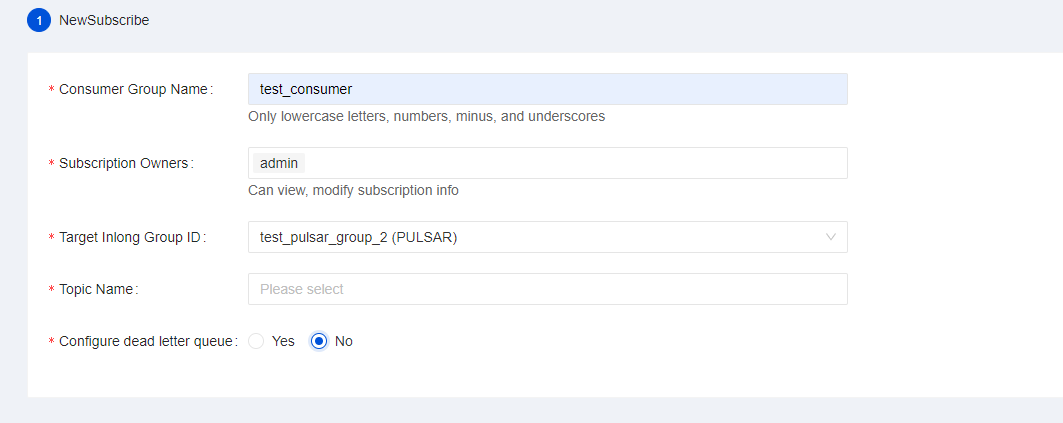Select the admin tag in Subscription Owners
The width and height of the screenshot is (1063, 423).
coord(278,163)
